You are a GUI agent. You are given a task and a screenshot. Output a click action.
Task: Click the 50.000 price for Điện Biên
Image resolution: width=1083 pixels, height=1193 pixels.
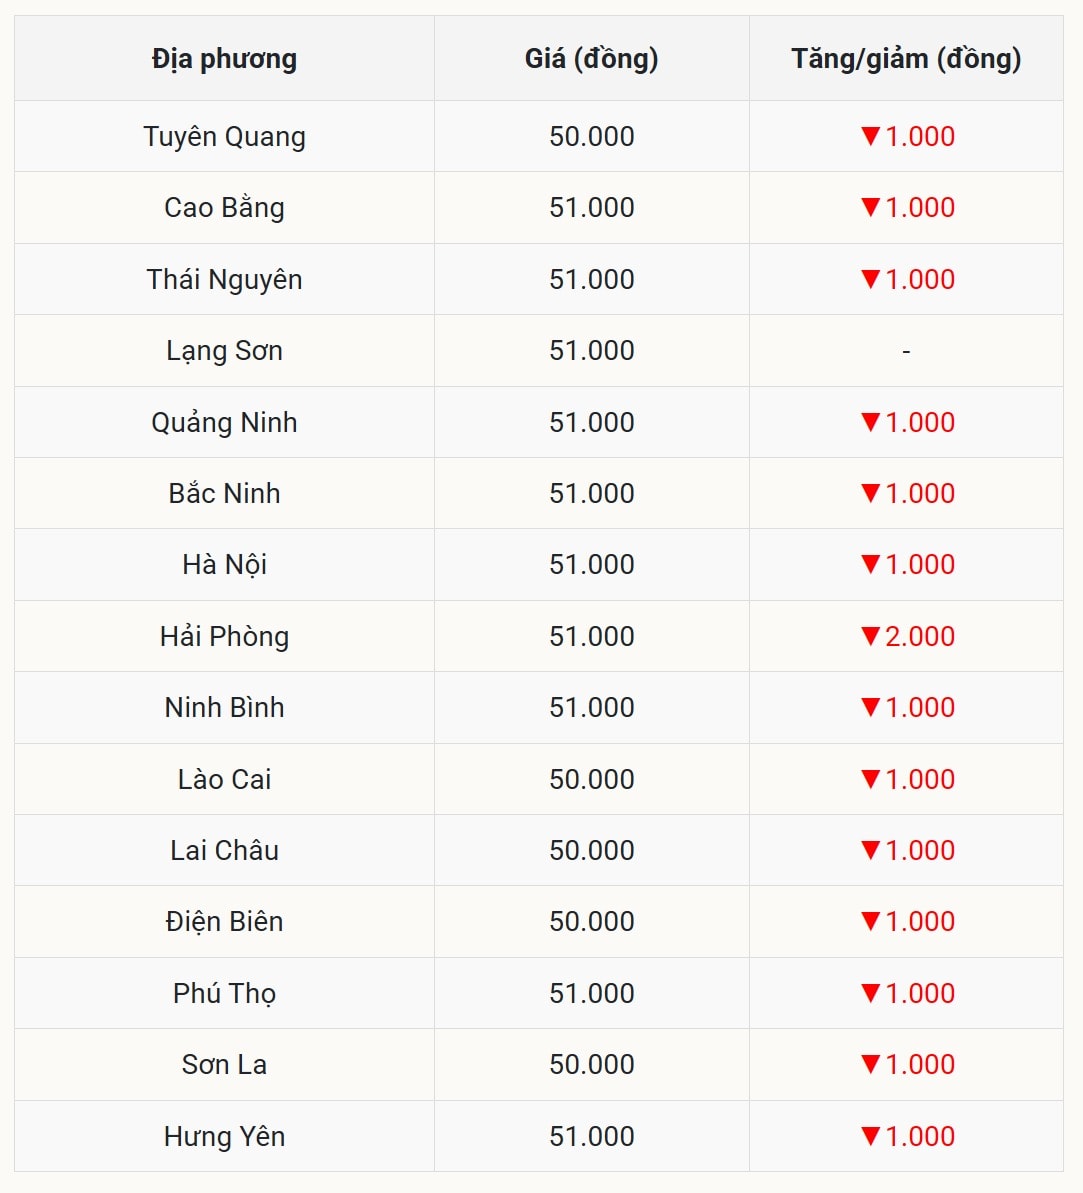point(591,921)
